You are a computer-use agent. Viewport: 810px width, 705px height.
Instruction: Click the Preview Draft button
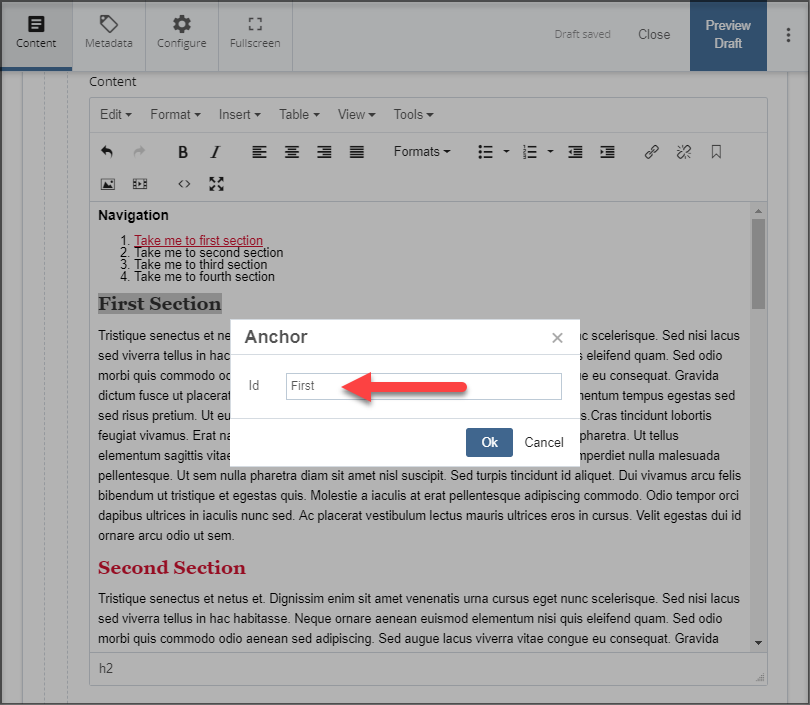tap(728, 35)
